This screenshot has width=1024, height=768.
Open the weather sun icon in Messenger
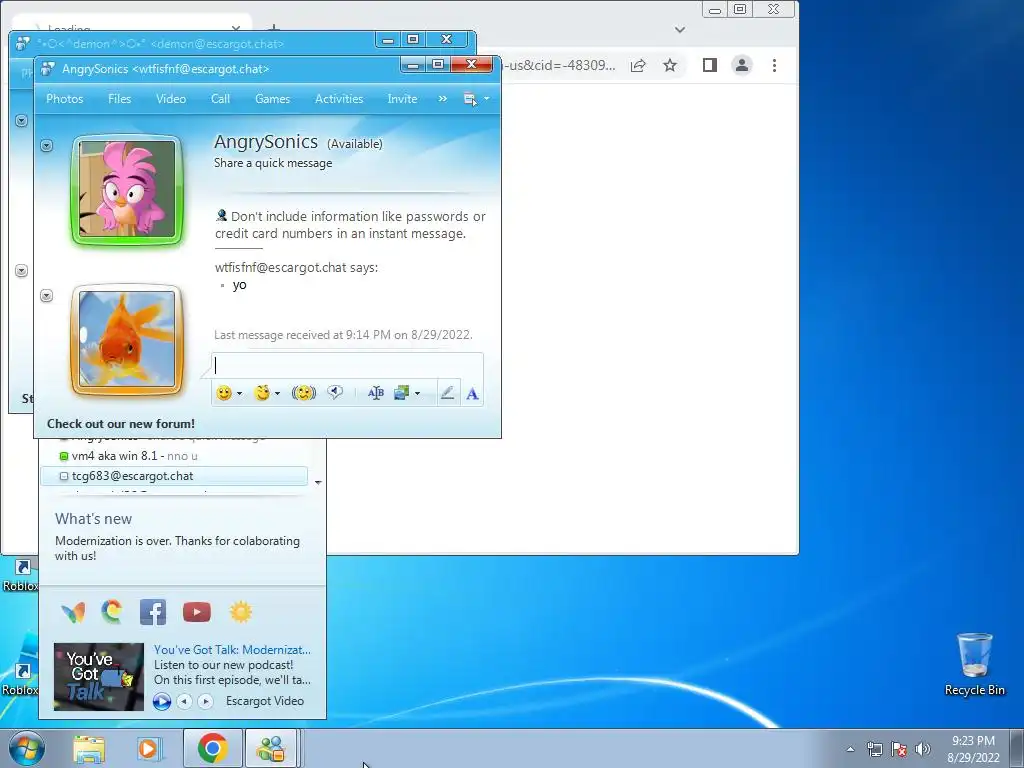(241, 612)
